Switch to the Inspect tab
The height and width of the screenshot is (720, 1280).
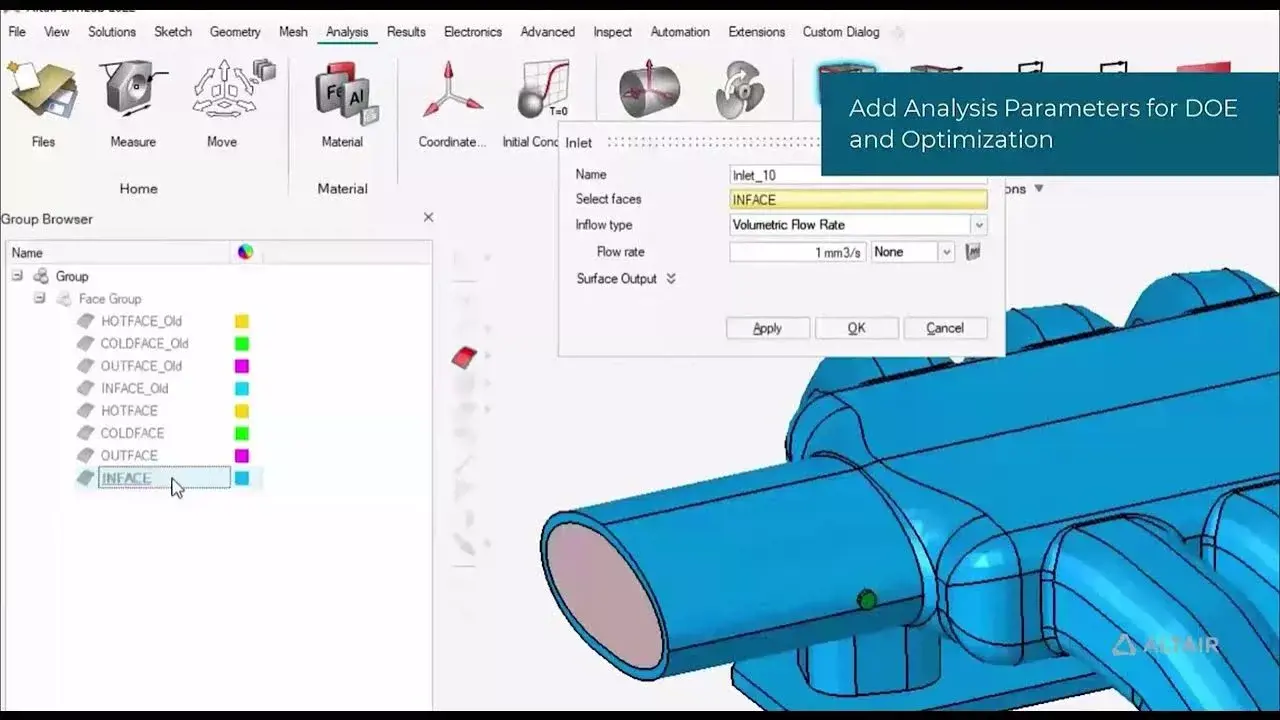pos(613,32)
